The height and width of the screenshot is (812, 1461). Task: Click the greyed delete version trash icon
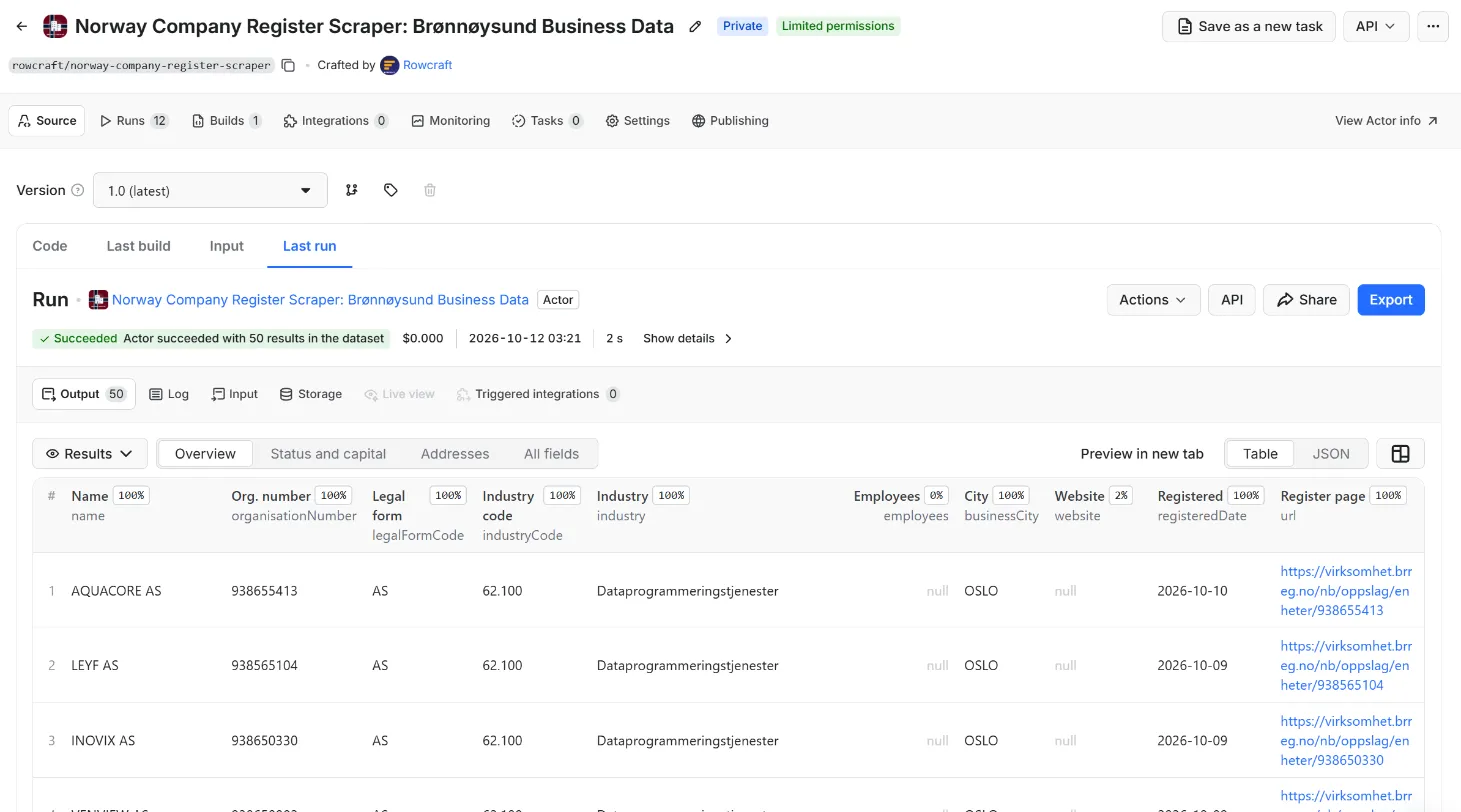click(x=430, y=190)
